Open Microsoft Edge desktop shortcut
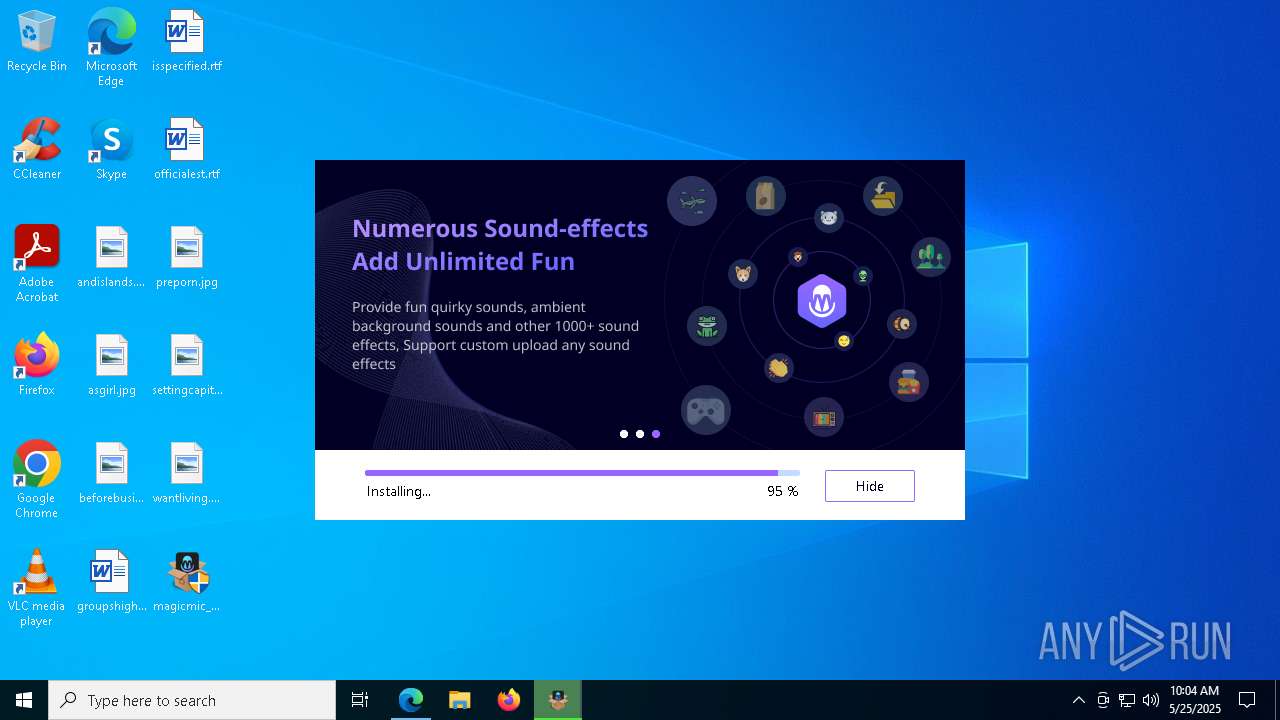The height and width of the screenshot is (720, 1280). tap(111, 48)
